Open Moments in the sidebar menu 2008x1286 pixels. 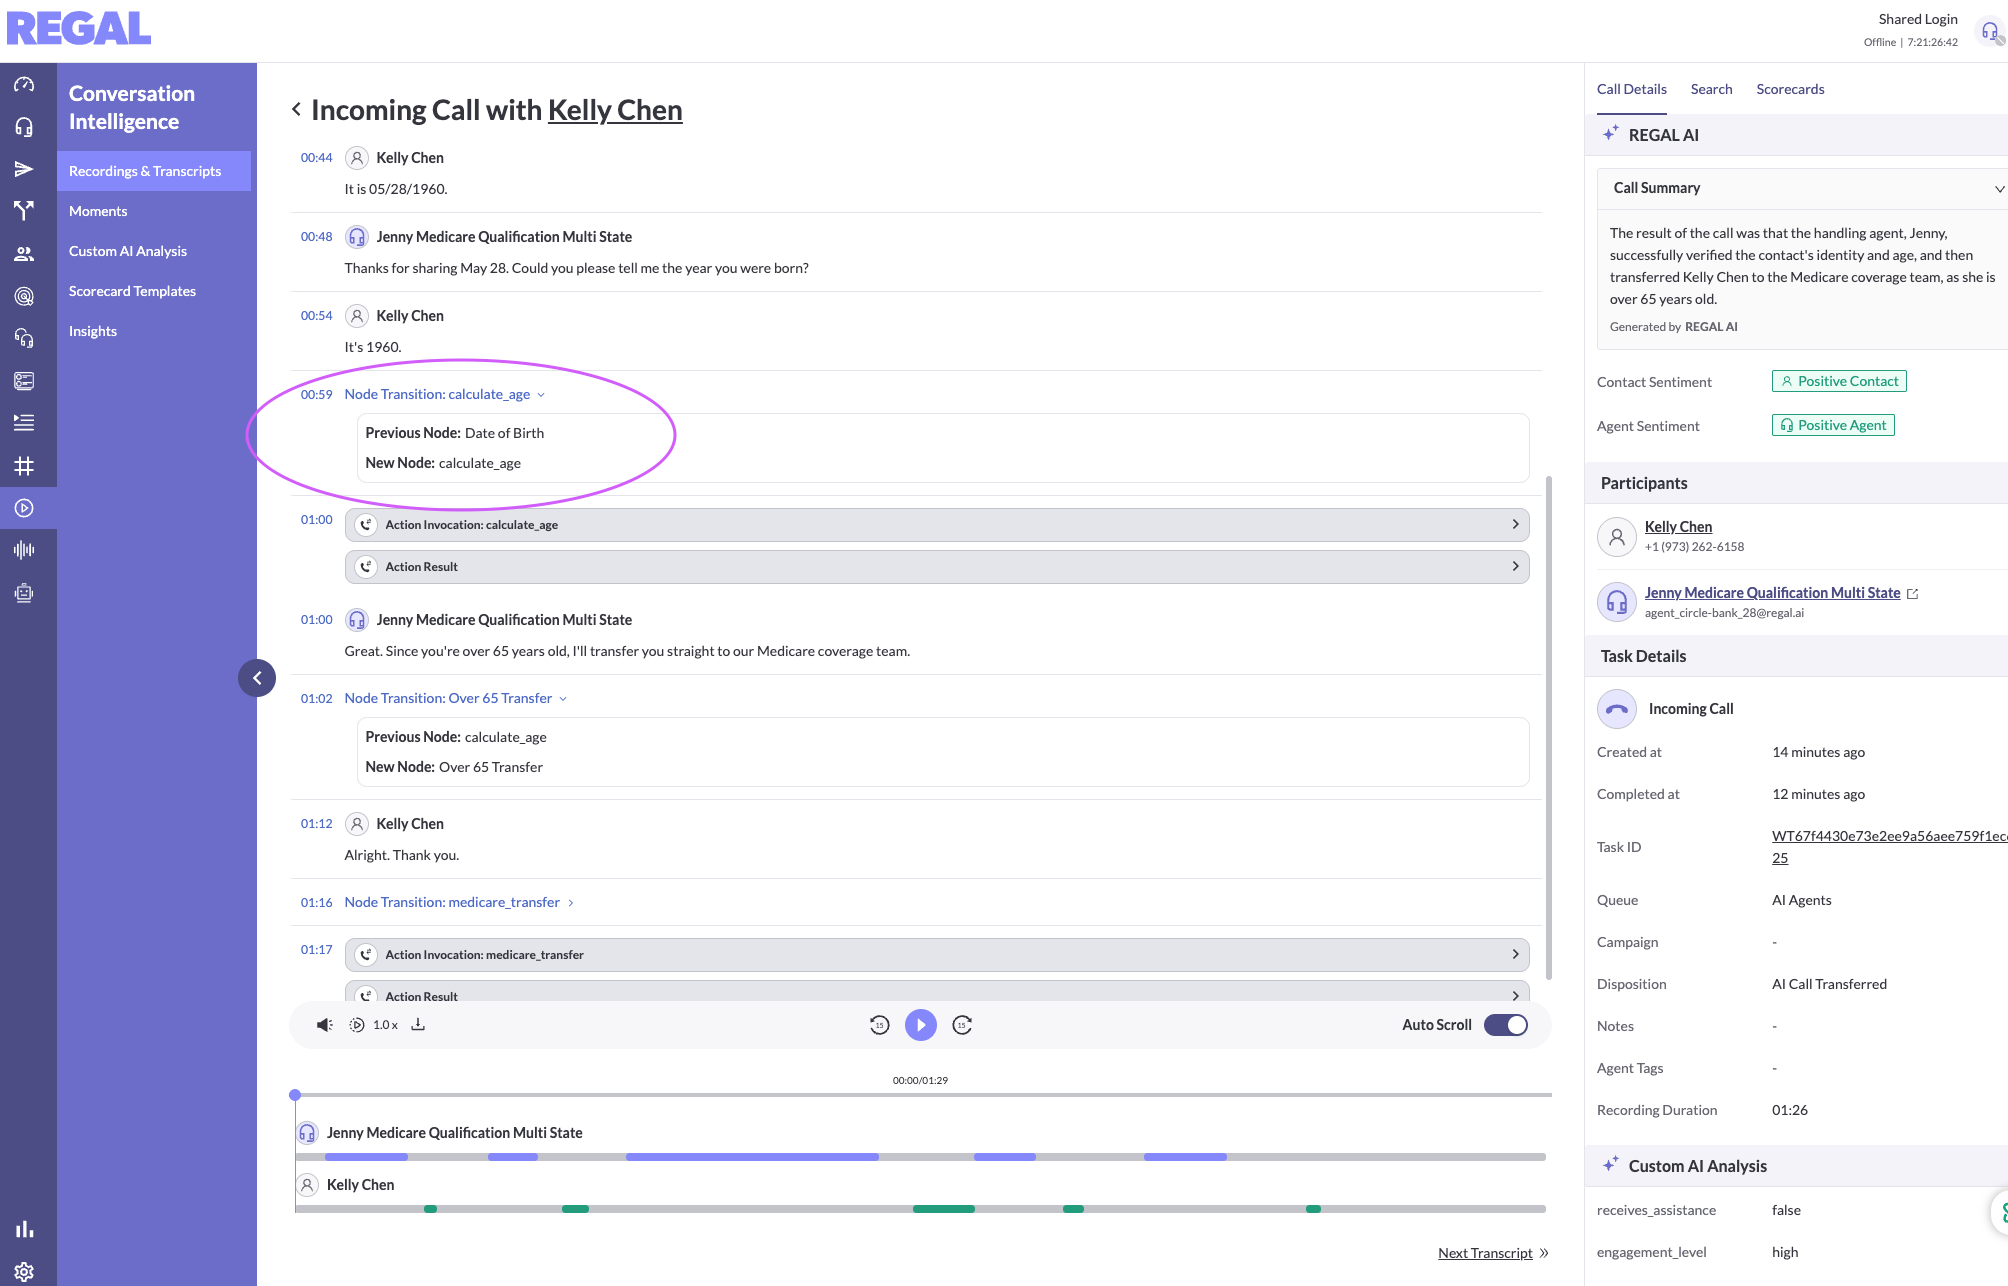98,211
